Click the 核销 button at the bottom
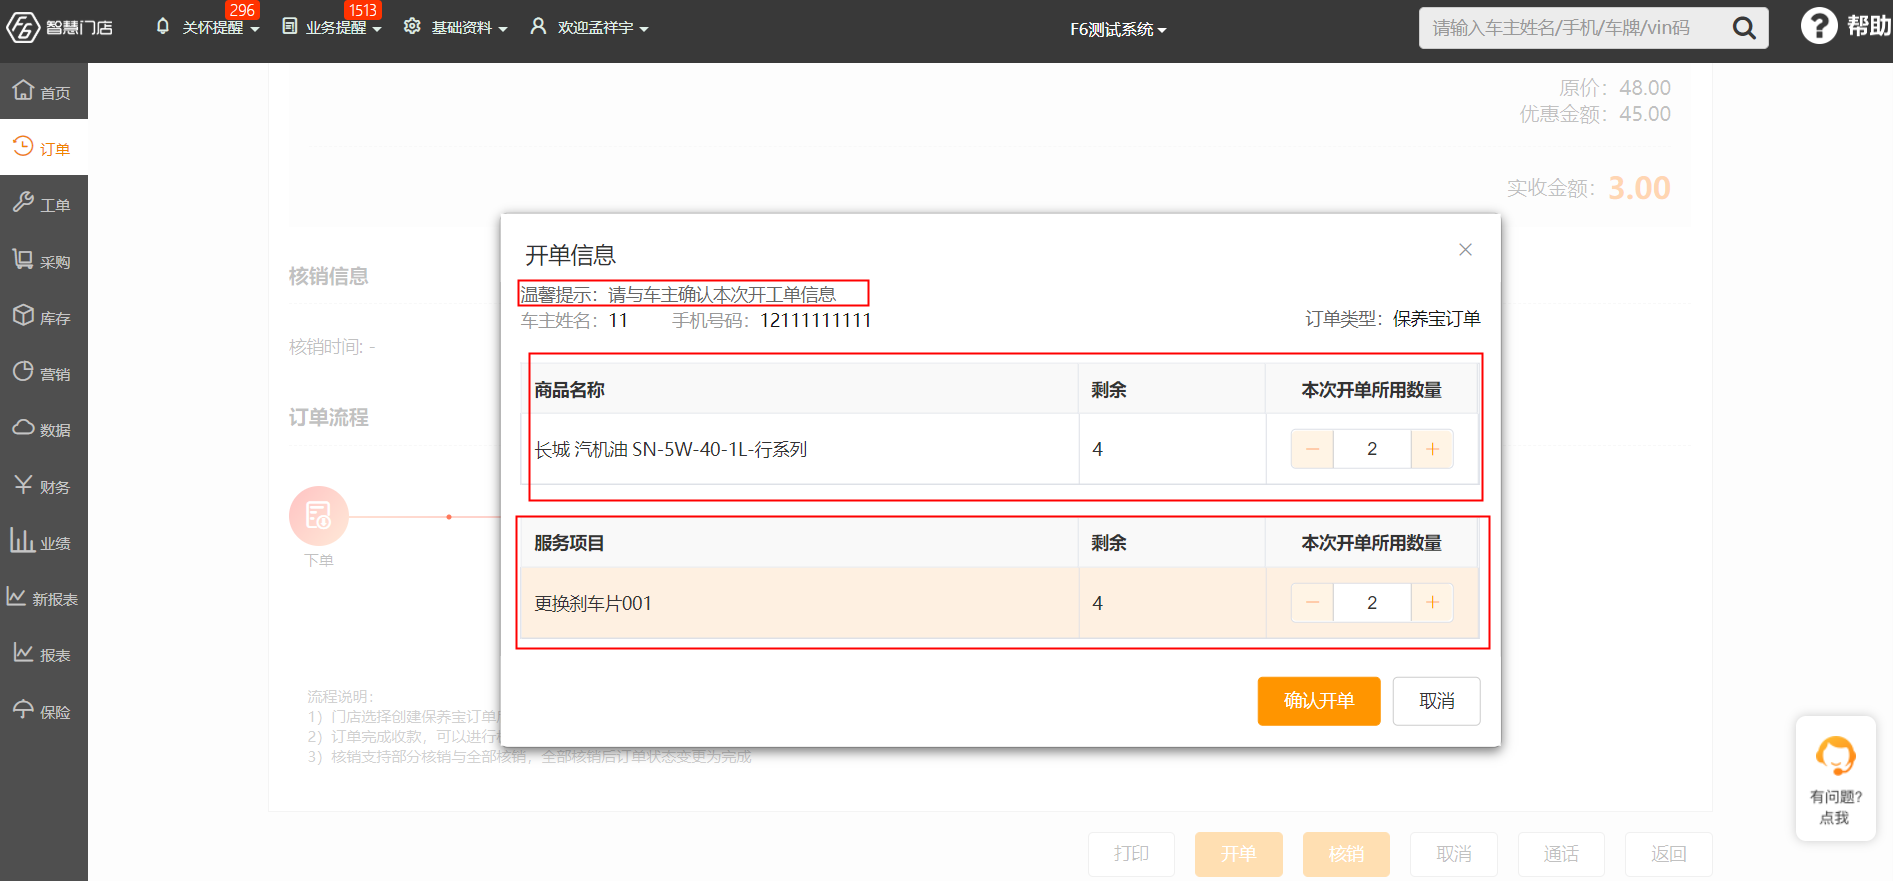Screen dimensions: 1893x881 pyautogui.click(x=1346, y=854)
